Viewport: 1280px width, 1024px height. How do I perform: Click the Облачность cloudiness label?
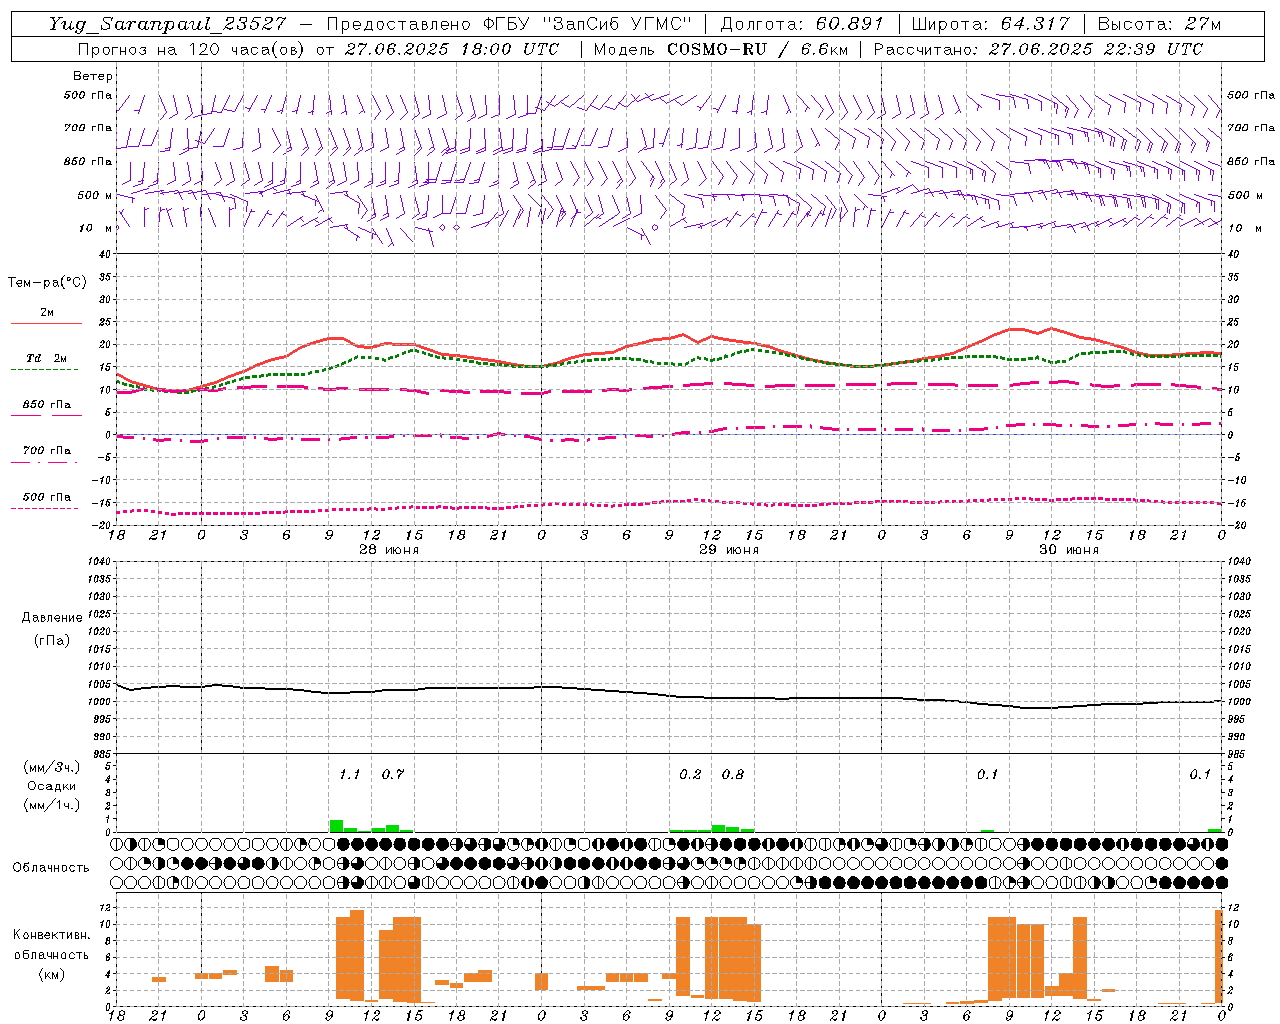click(x=51, y=867)
